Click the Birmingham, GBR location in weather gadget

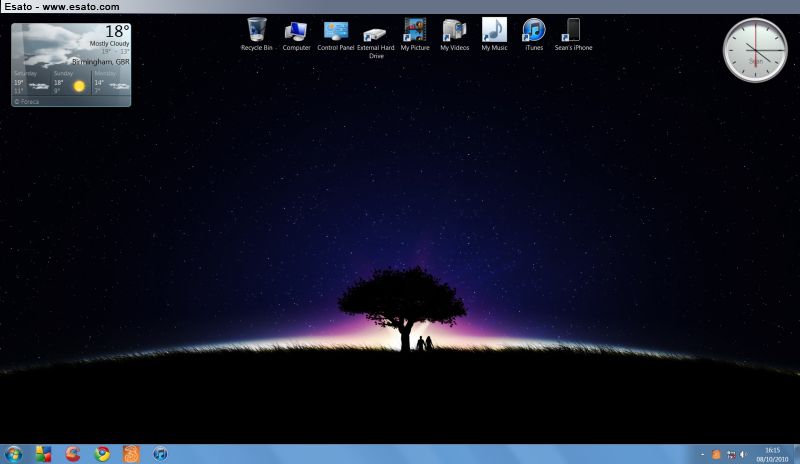coord(101,62)
